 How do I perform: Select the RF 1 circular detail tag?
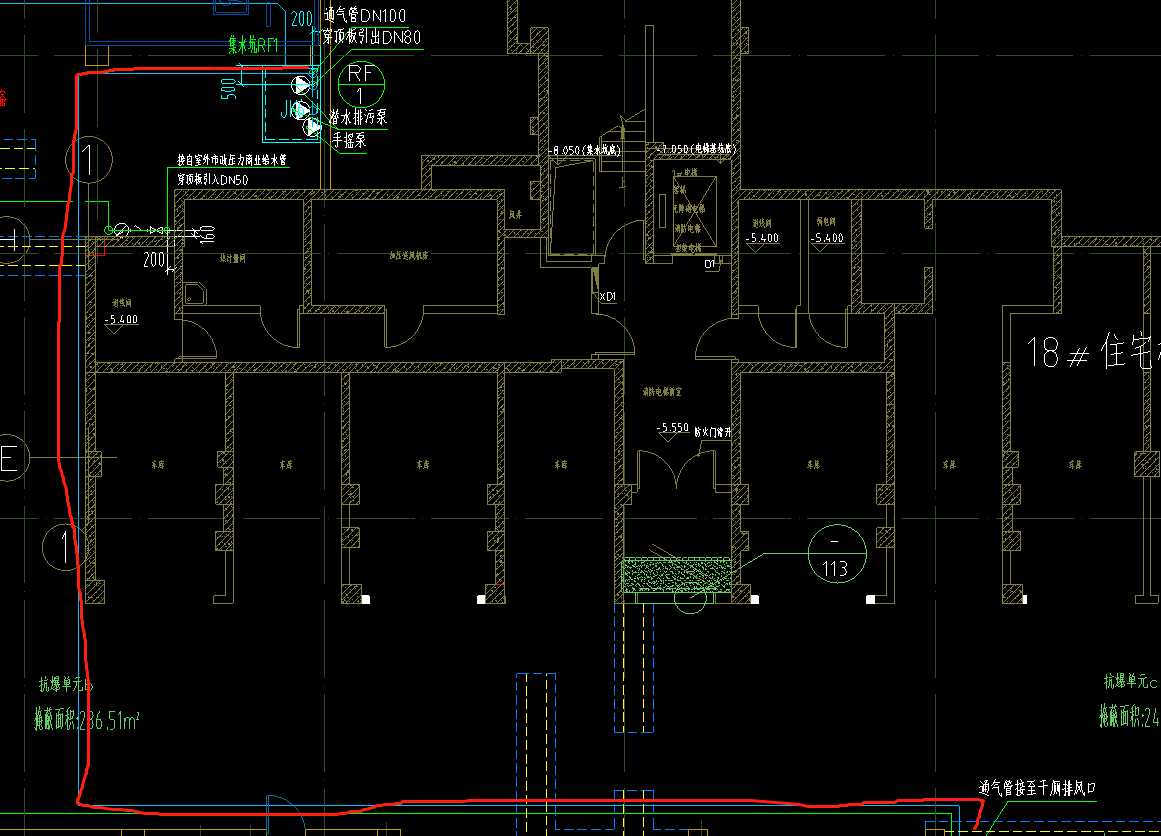pos(361,84)
